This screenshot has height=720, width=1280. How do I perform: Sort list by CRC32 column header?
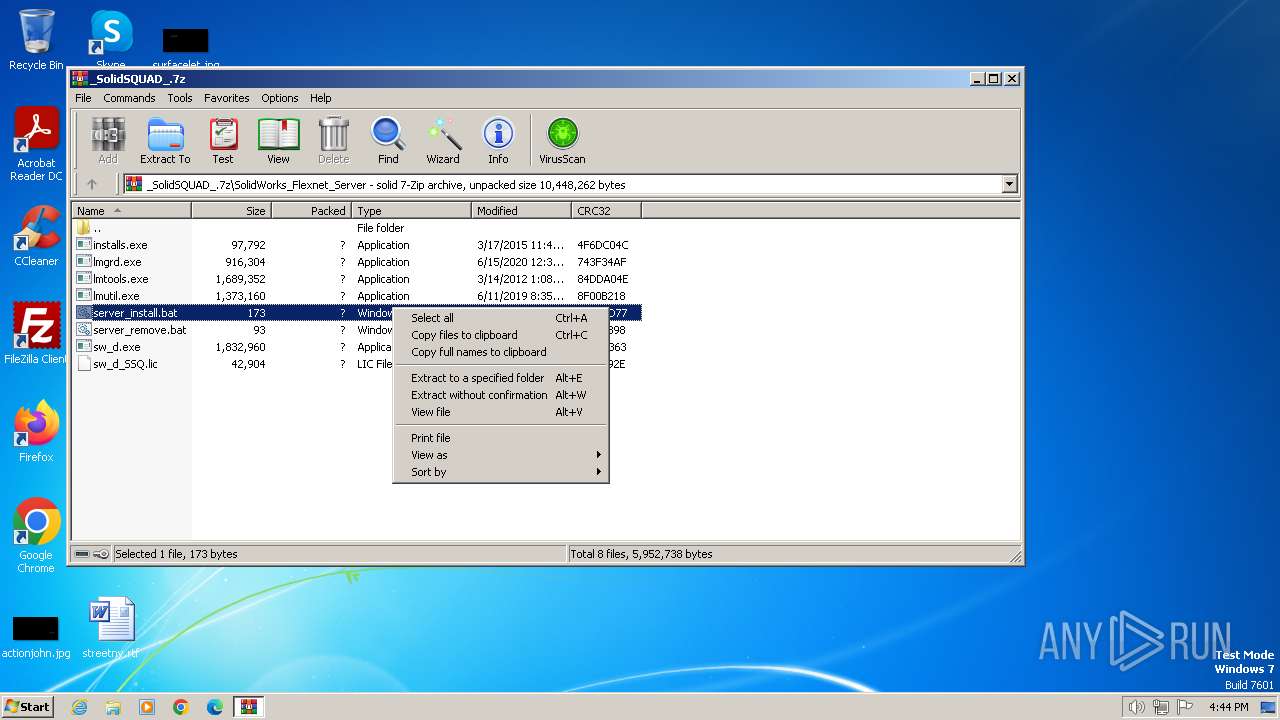click(606, 211)
